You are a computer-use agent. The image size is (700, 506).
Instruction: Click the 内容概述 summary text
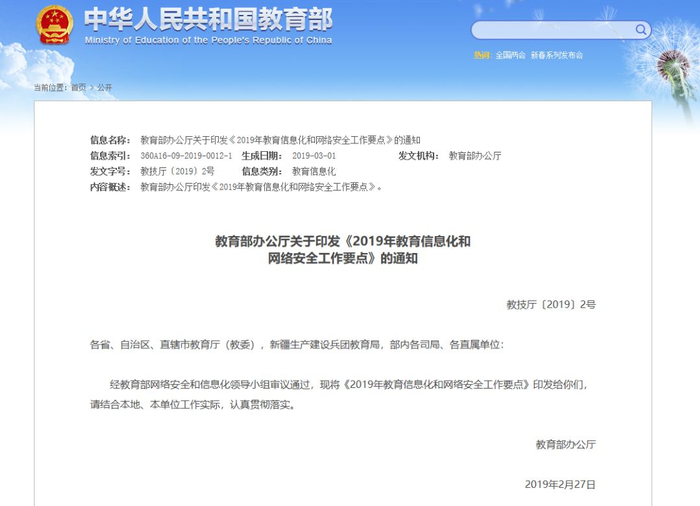pyautogui.click(x=261, y=187)
